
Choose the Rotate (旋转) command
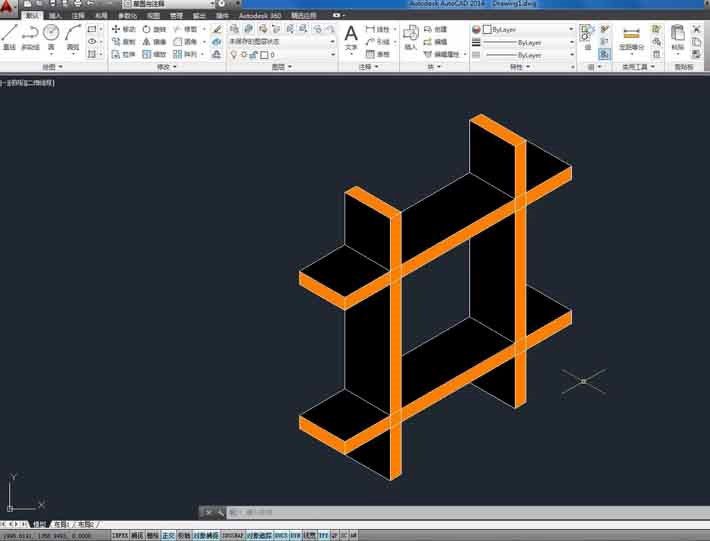[x=154, y=29]
